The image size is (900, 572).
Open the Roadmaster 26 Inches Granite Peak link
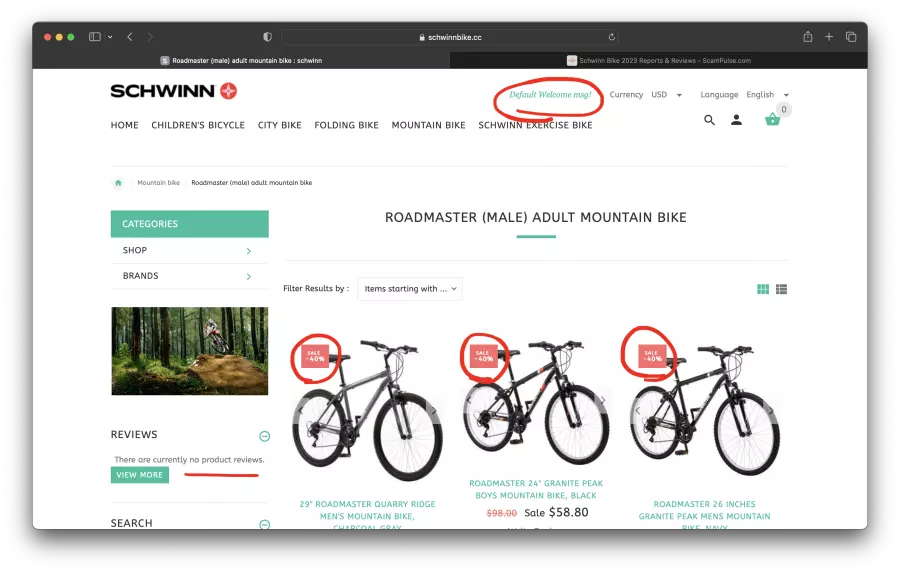(x=705, y=515)
